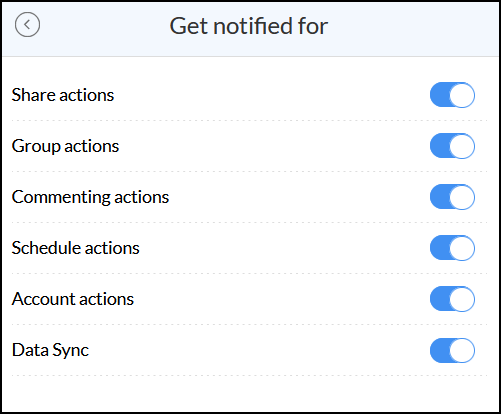
Task: Click the Commenting actions text
Action: click(90, 197)
